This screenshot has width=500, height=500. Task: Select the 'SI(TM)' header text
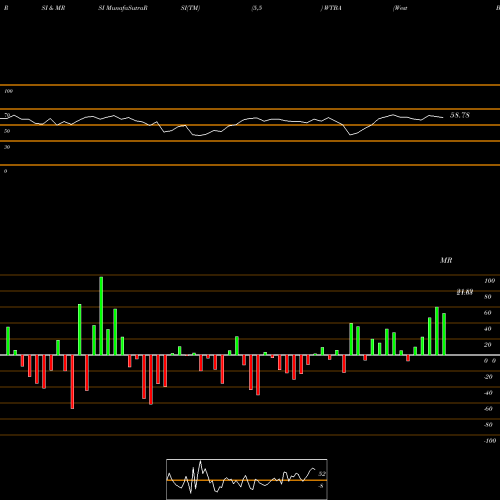(190, 8)
